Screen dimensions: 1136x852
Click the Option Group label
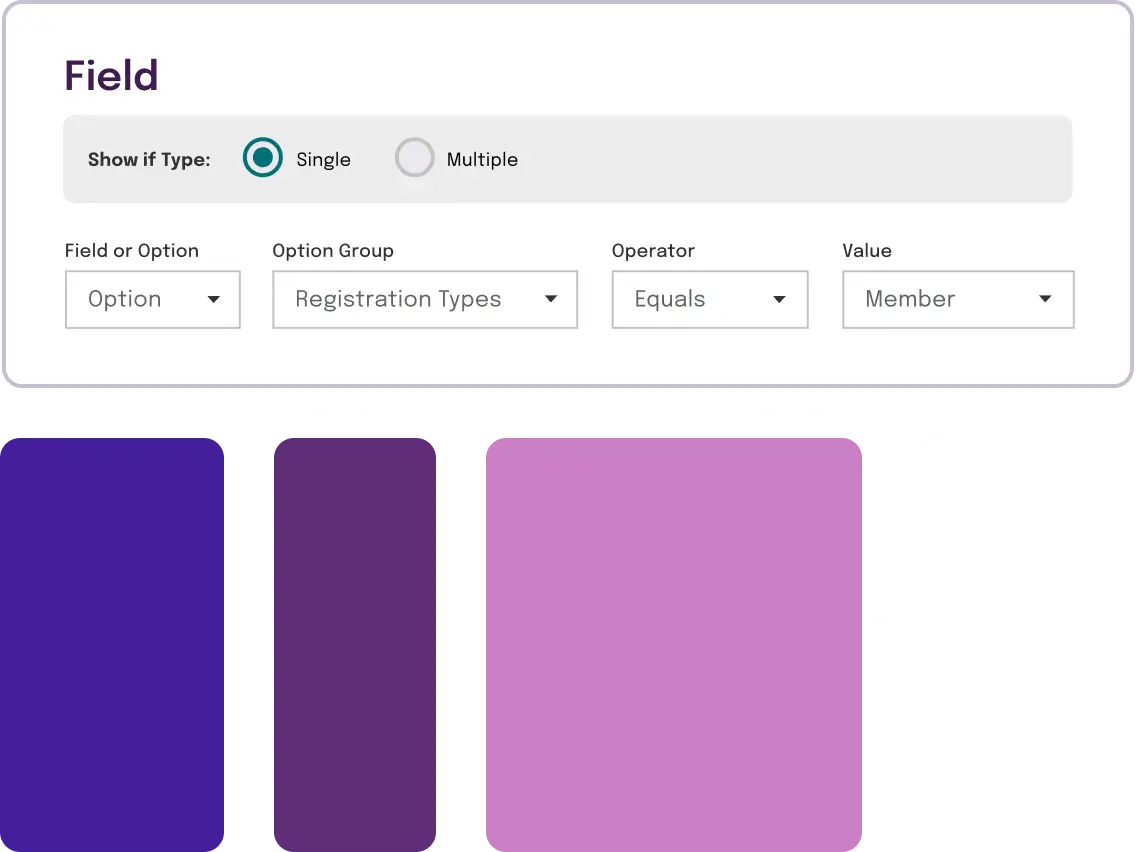[x=333, y=251]
